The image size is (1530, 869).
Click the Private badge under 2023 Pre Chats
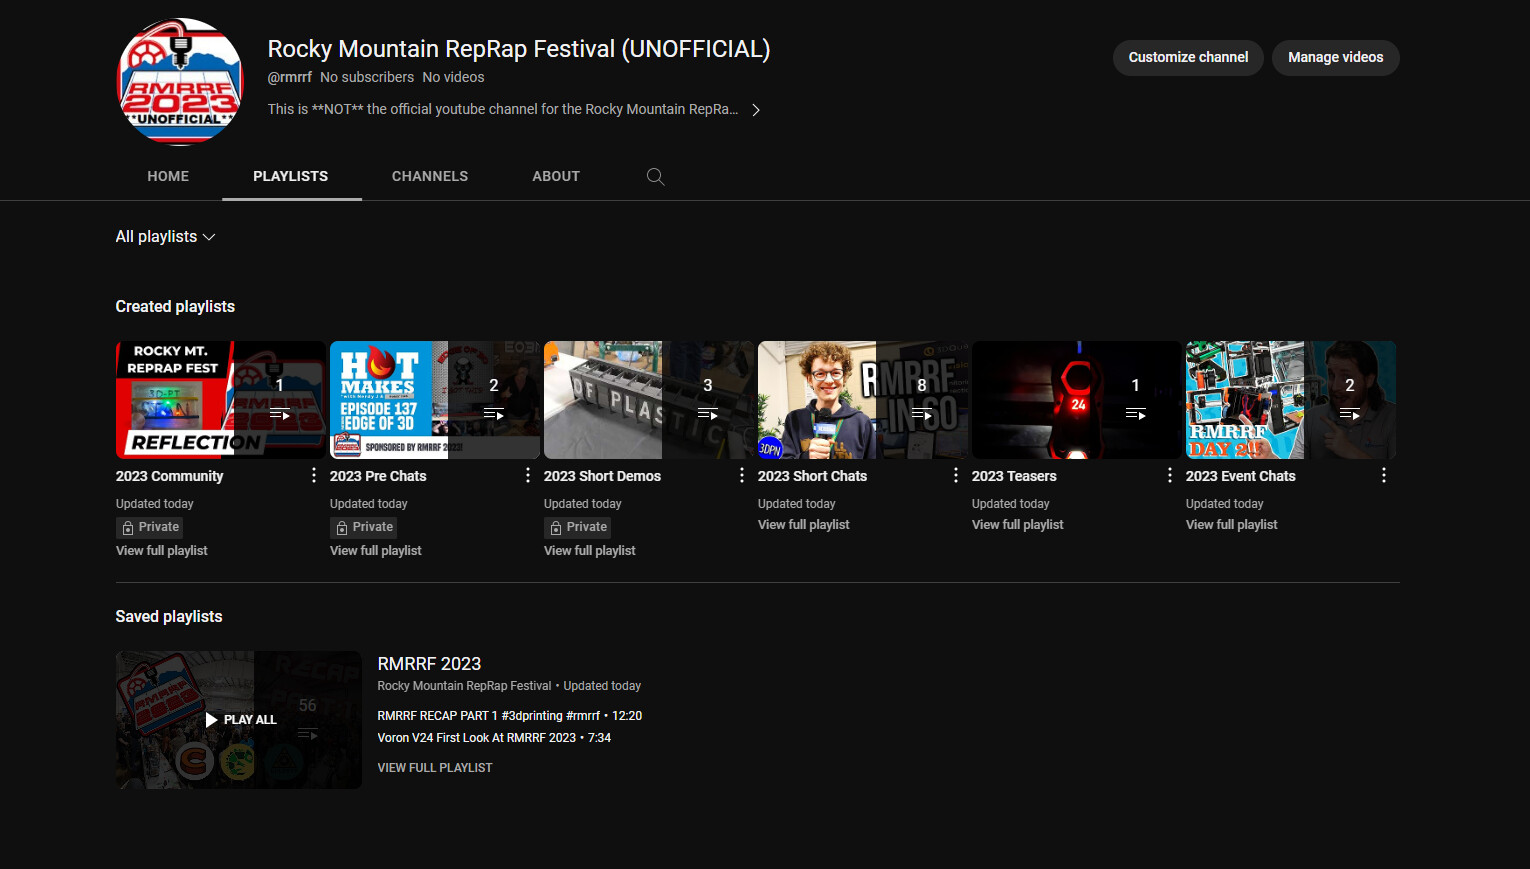pyautogui.click(x=364, y=527)
